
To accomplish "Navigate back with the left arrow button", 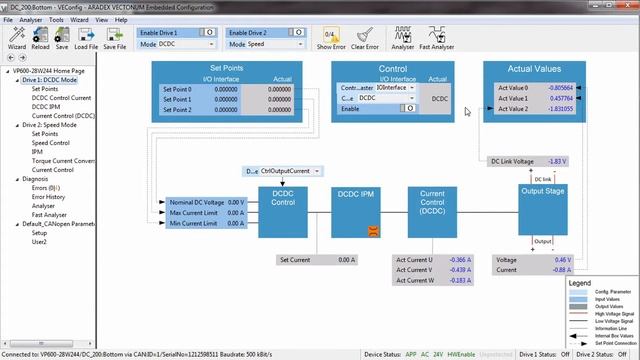I will 11,58.
